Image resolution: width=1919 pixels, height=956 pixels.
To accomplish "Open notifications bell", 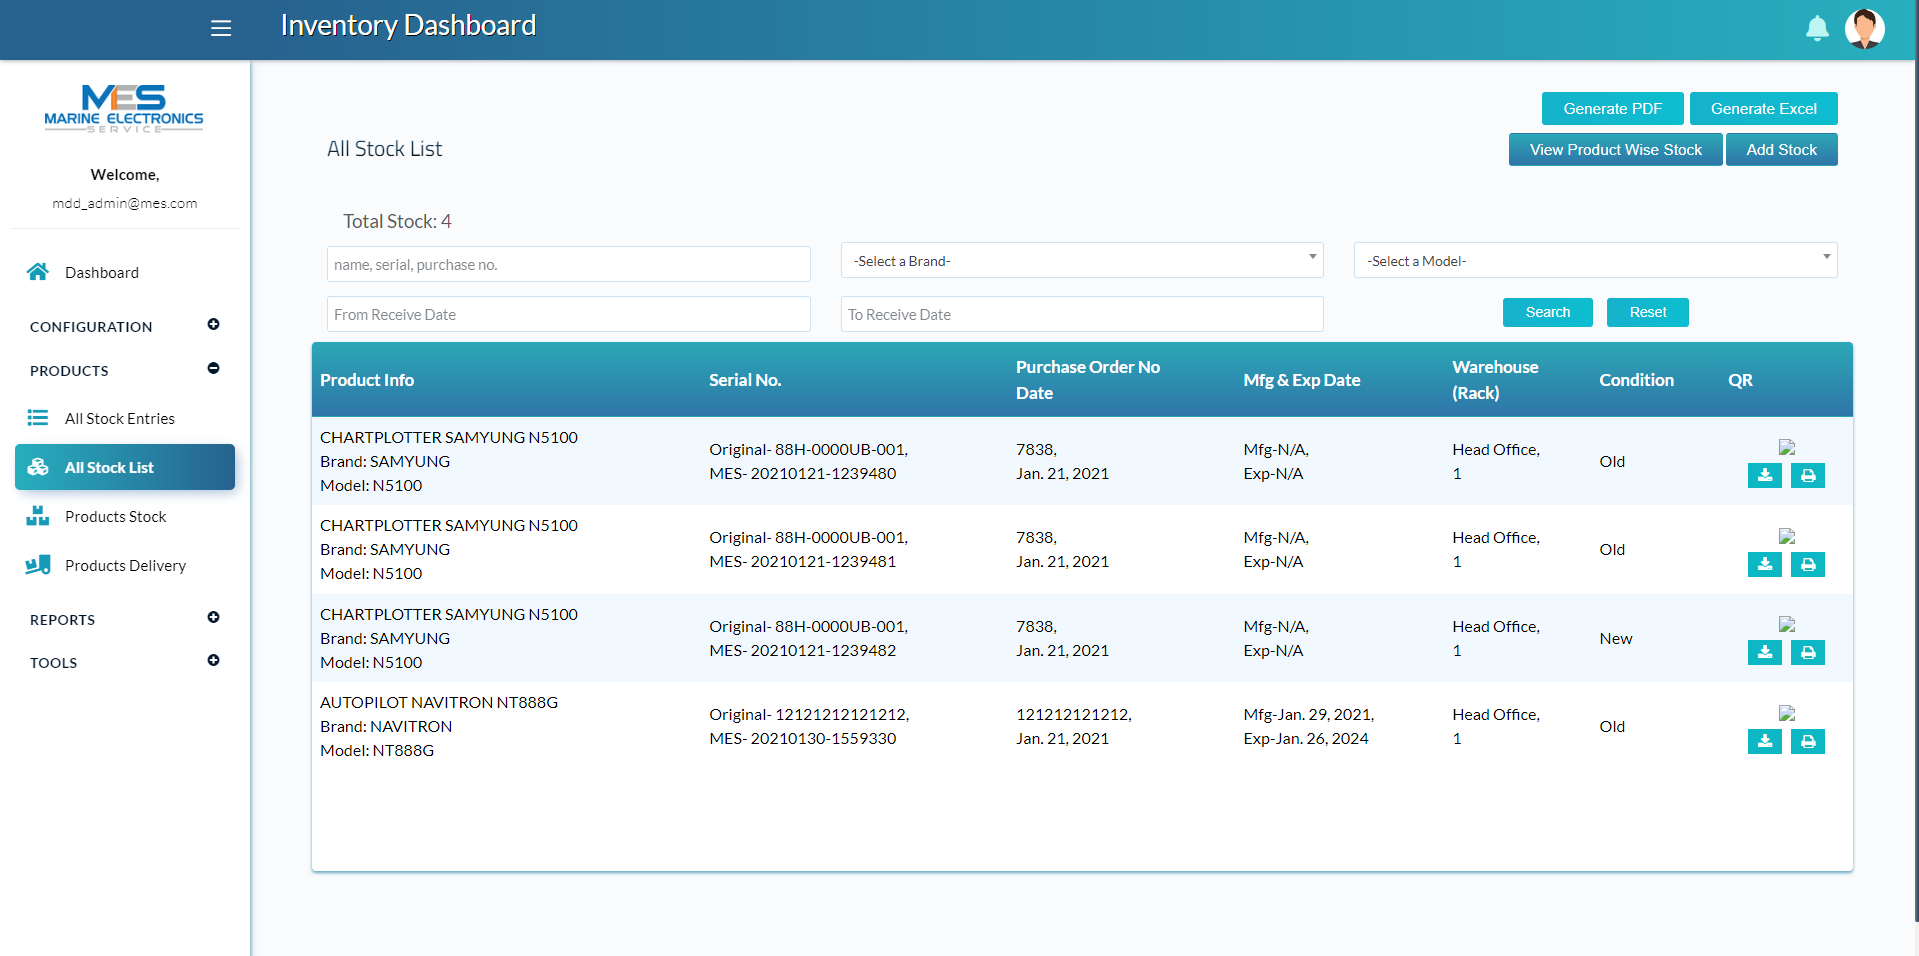I will 1817,28.
